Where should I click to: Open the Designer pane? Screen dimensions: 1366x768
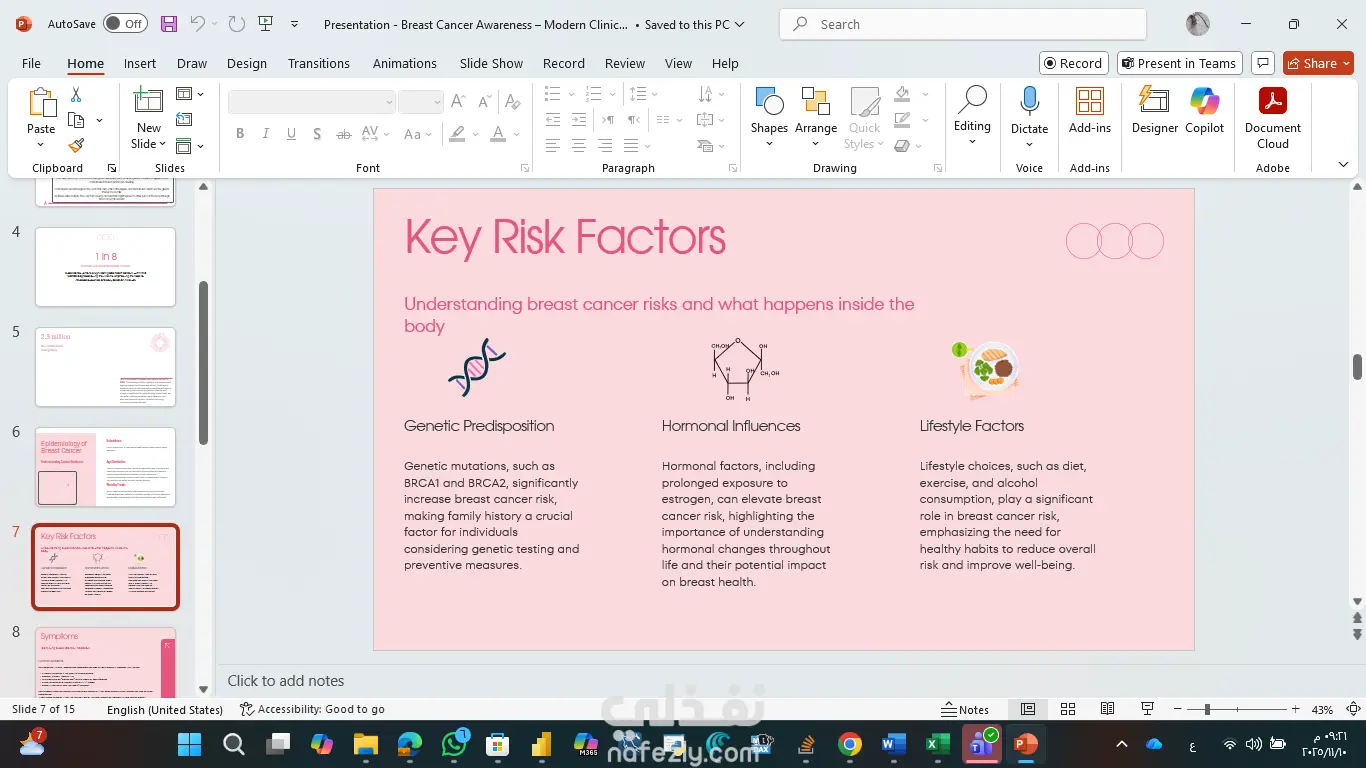1155,110
